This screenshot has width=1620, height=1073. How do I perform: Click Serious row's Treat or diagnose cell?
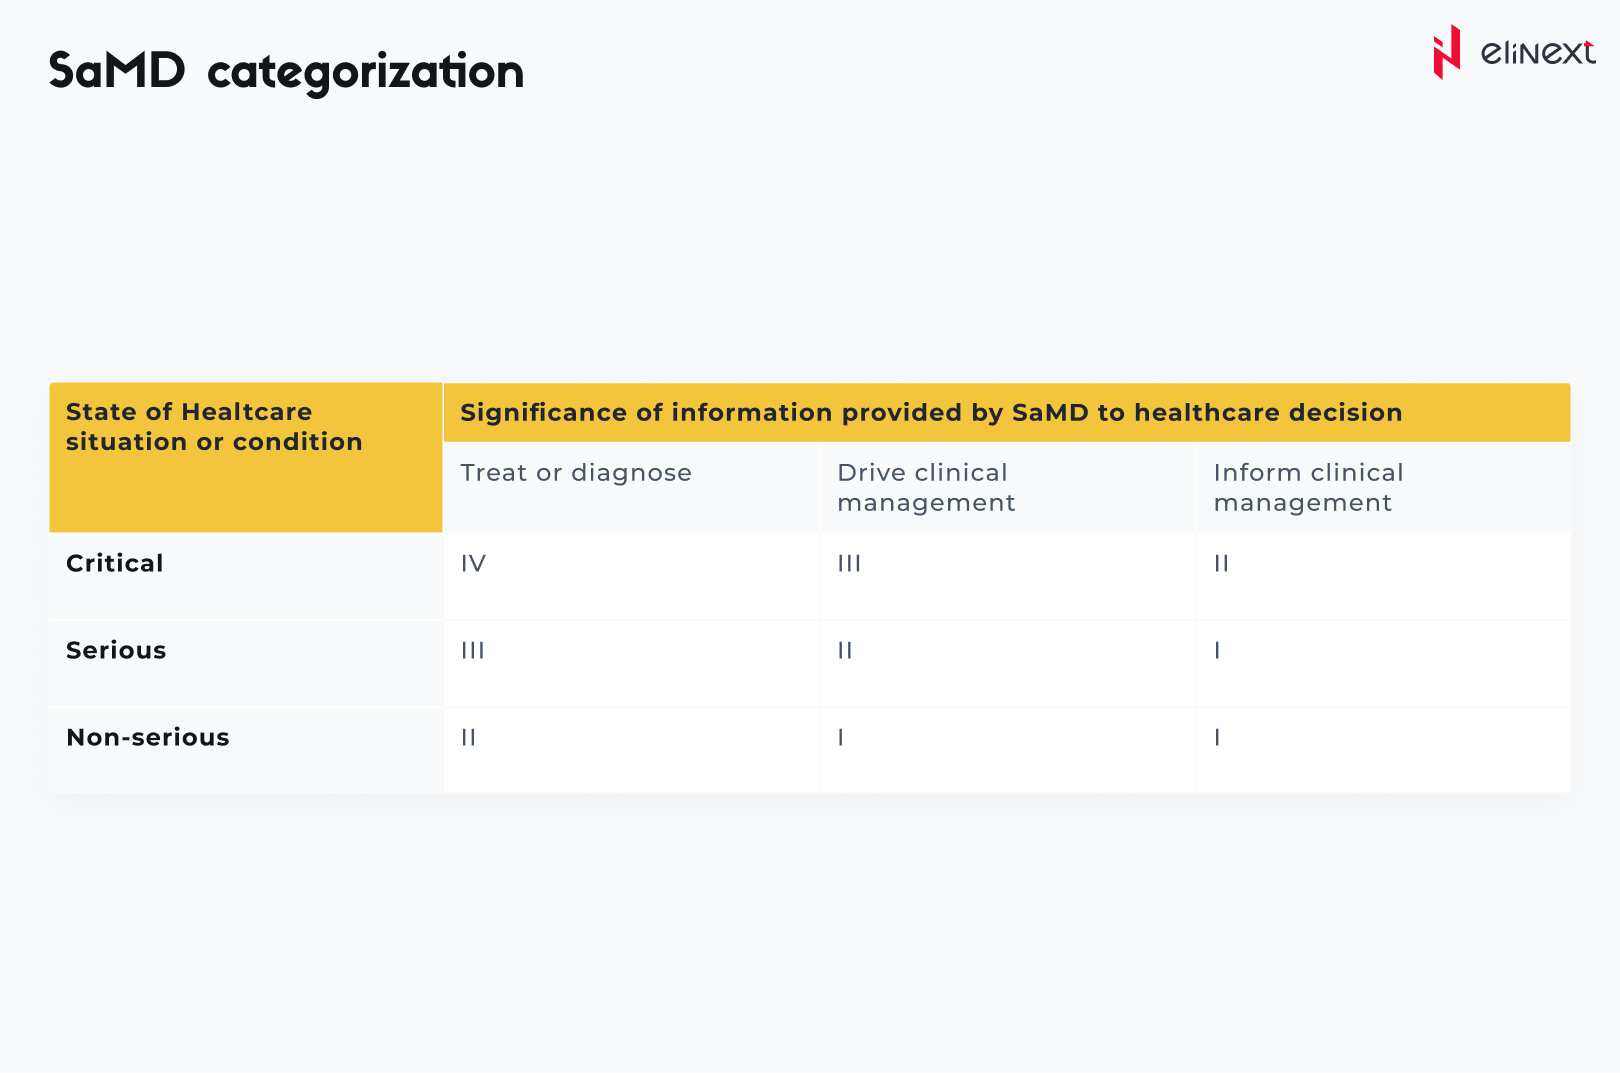(x=472, y=651)
